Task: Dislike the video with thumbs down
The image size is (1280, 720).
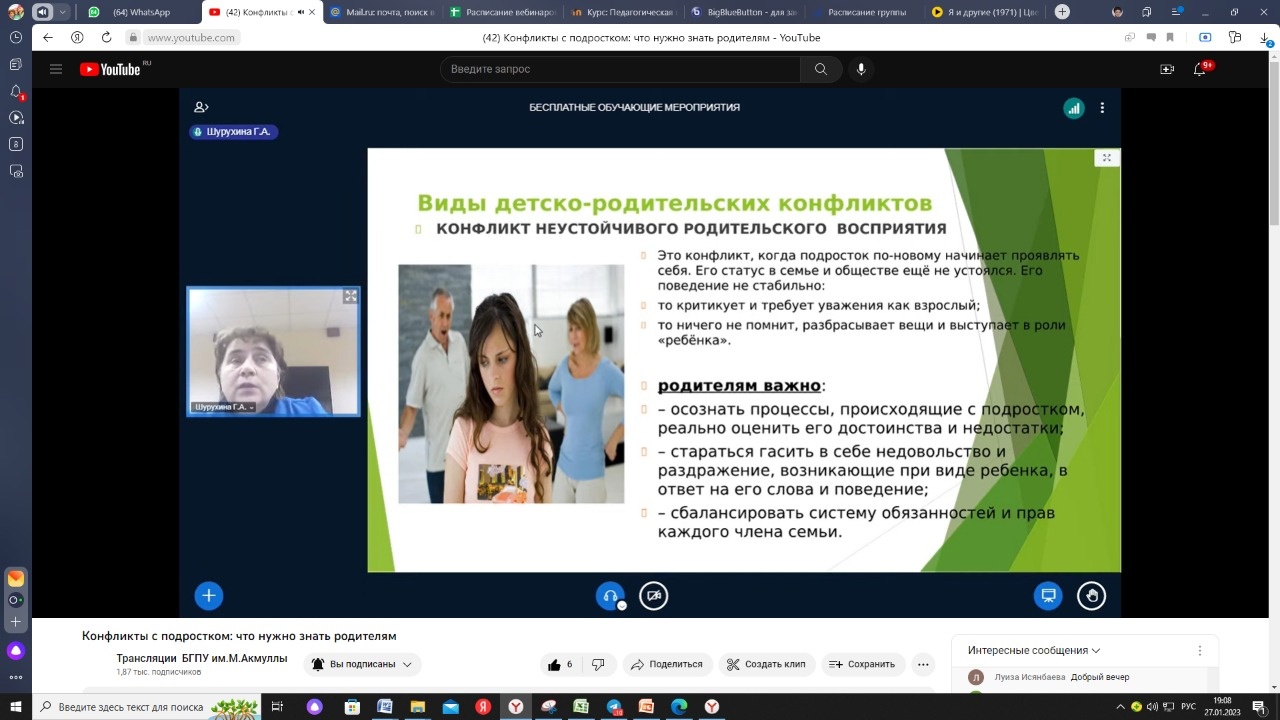Action: [x=598, y=664]
